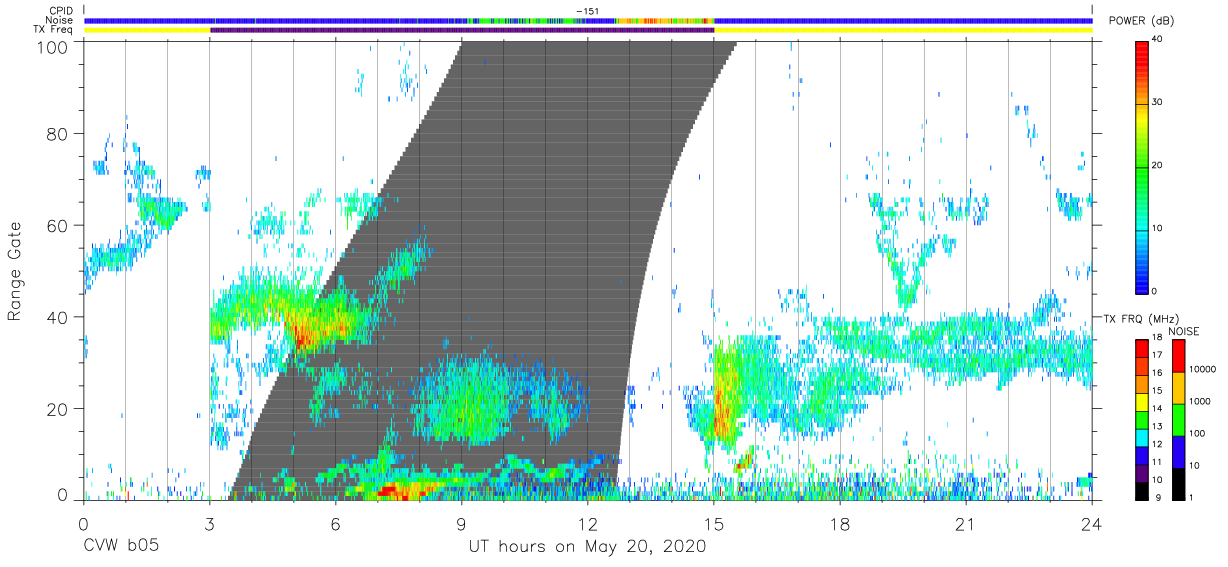Click the "UT hours on May 20, 2020" axis title
This screenshot has height=567, width=1228.
[x=588, y=546]
